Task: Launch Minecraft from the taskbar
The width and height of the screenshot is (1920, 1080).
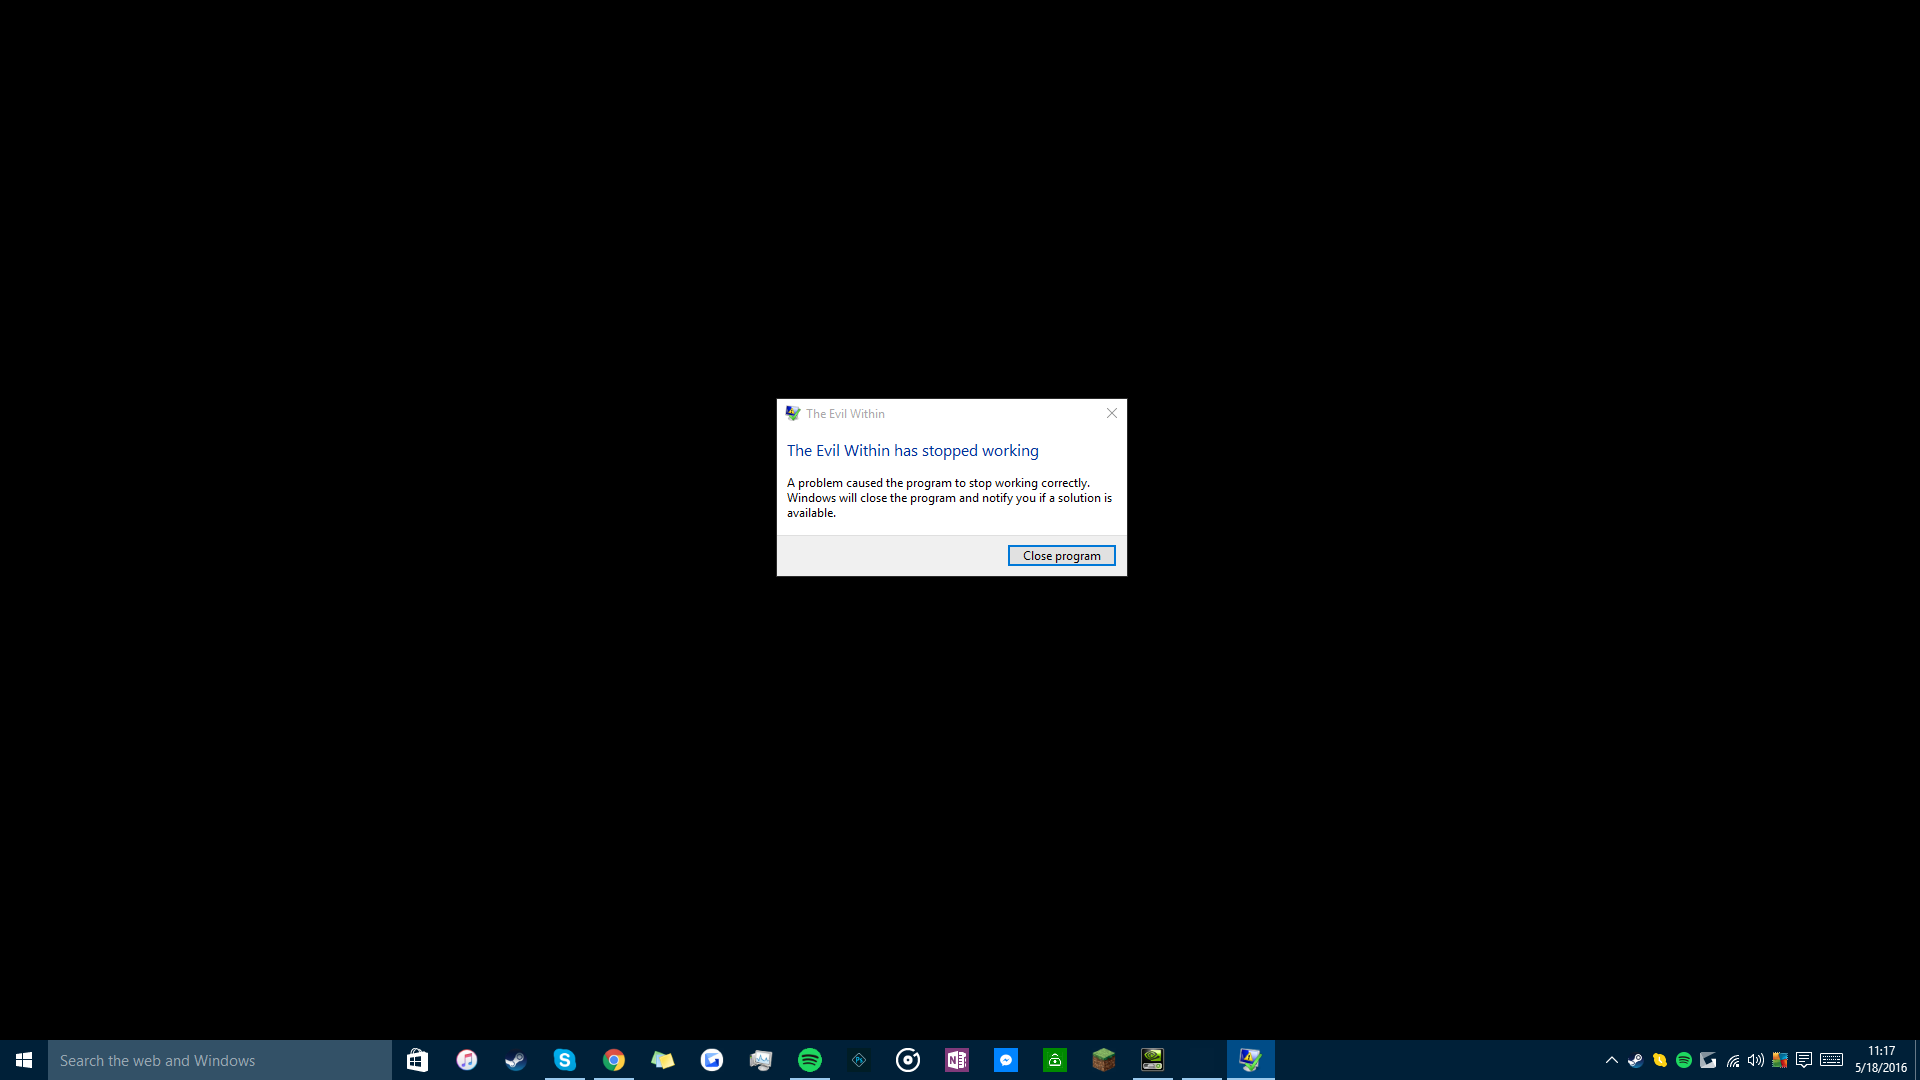Action: 1103,1060
